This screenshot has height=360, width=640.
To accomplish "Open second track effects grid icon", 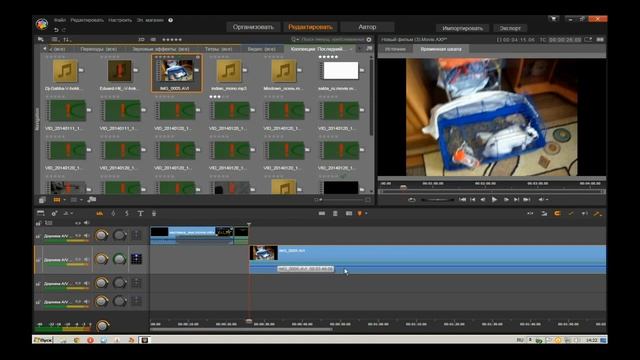I will (x=136, y=259).
